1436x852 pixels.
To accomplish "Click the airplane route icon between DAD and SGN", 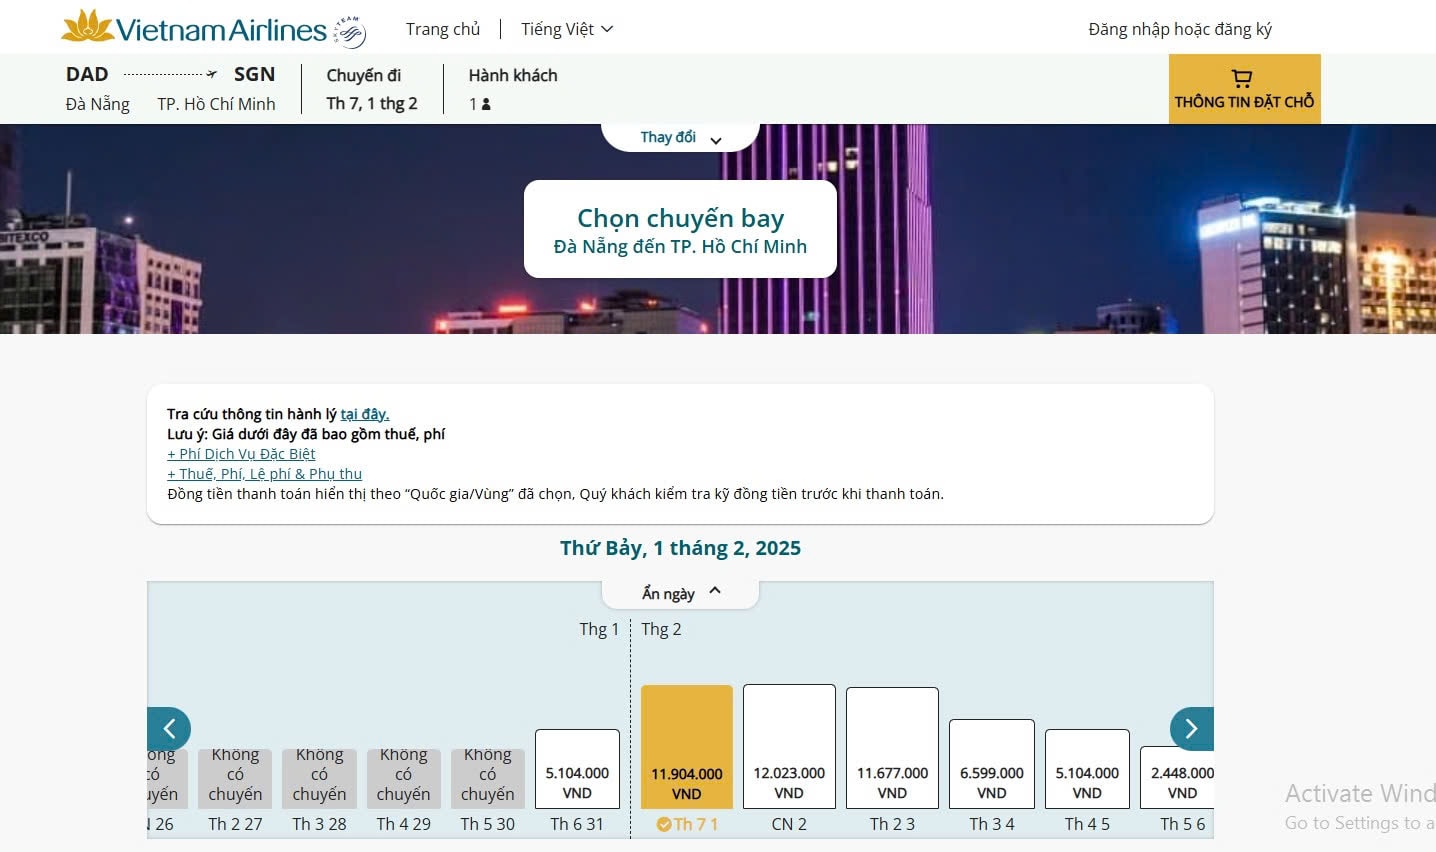I will click(x=212, y=74).
